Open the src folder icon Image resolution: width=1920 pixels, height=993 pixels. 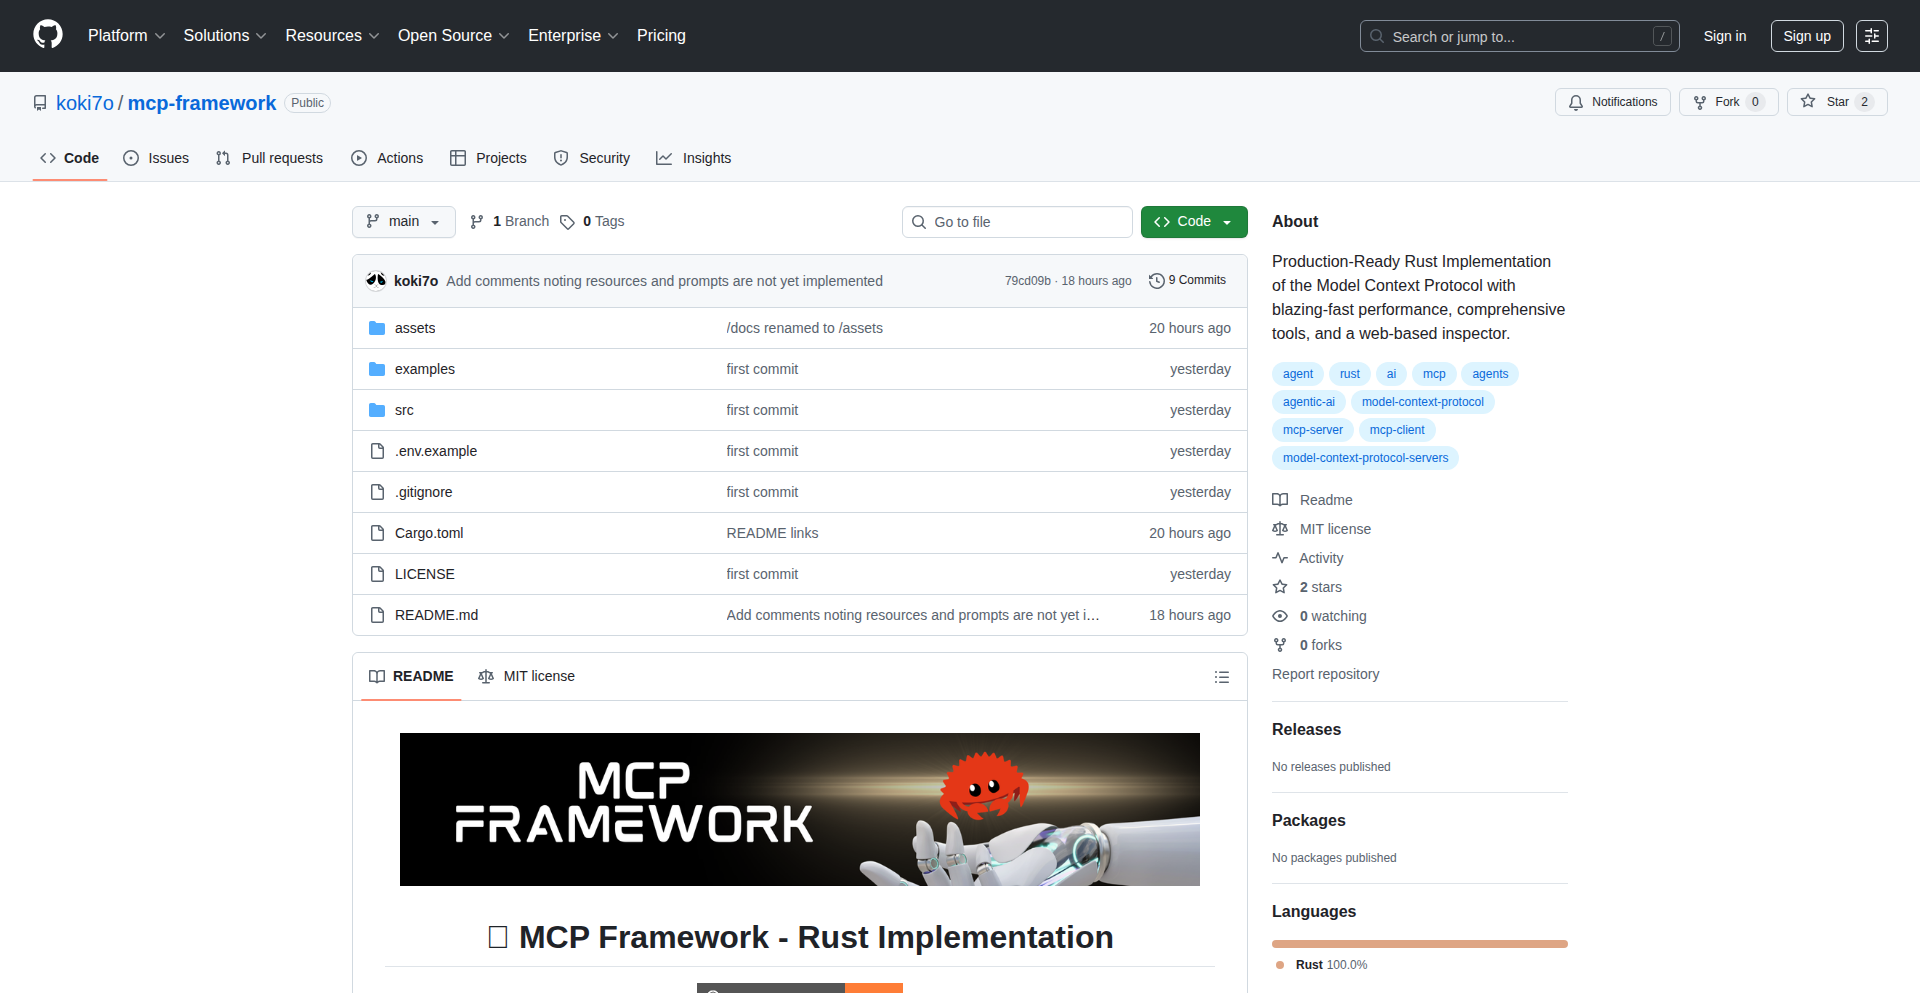pyautogui.click(x=377, y=409)
